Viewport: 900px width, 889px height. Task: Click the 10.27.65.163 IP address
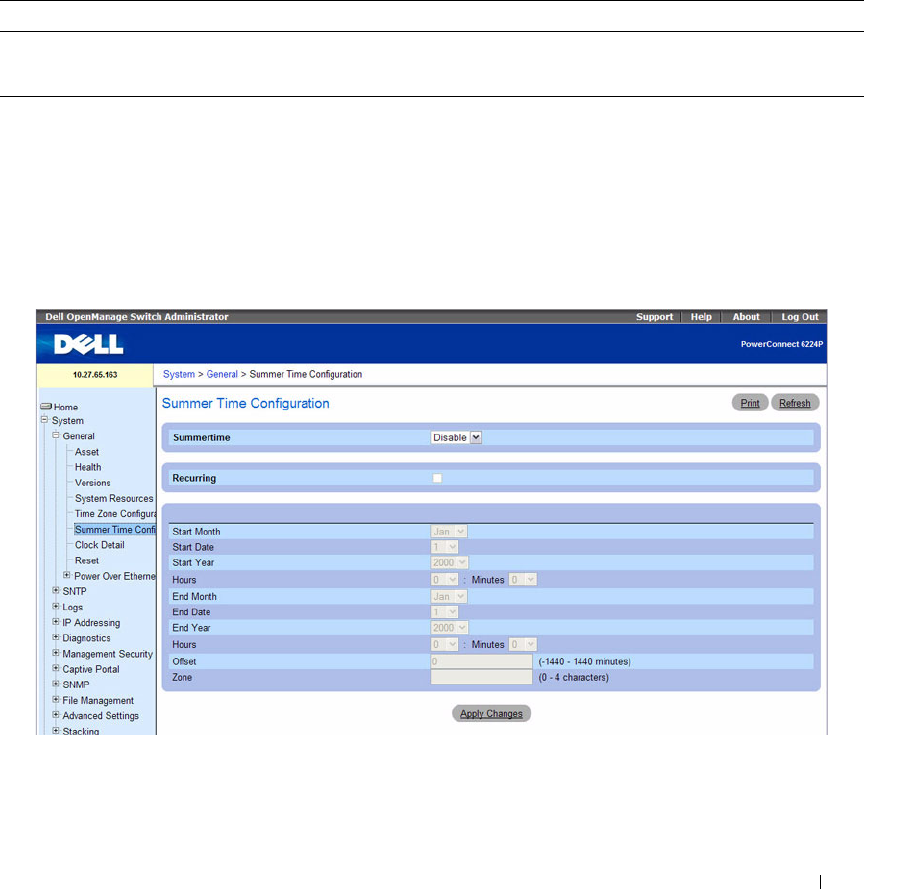point(95,375)
